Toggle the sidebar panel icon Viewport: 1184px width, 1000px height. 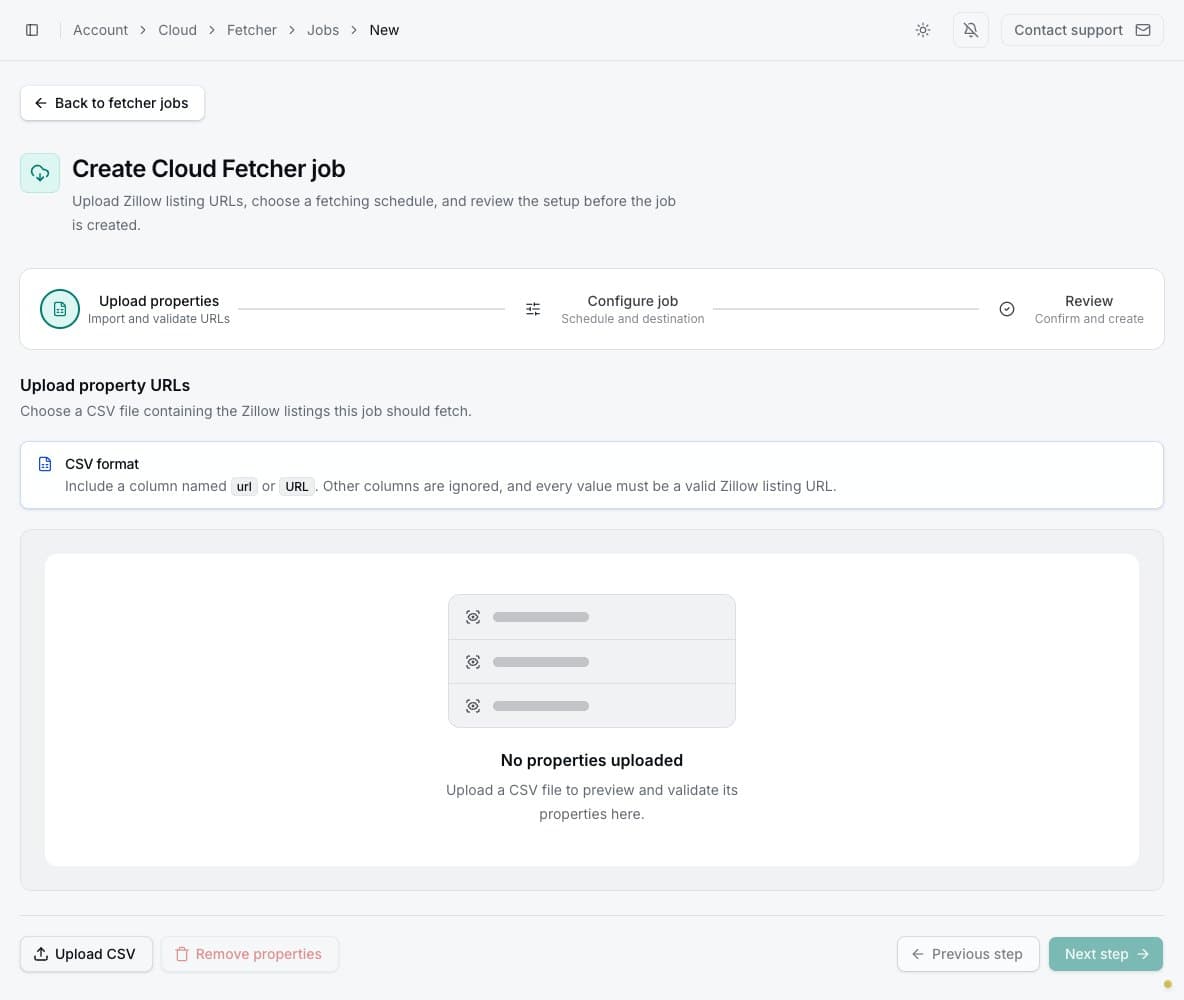coord(32,30)
